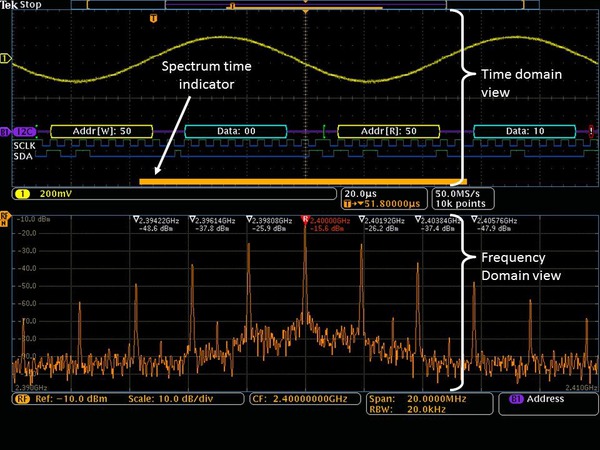Click the B1 bus indicator badge
This screenshot has height=450, width=600.
pyautogui.click(x=5, y=131)
